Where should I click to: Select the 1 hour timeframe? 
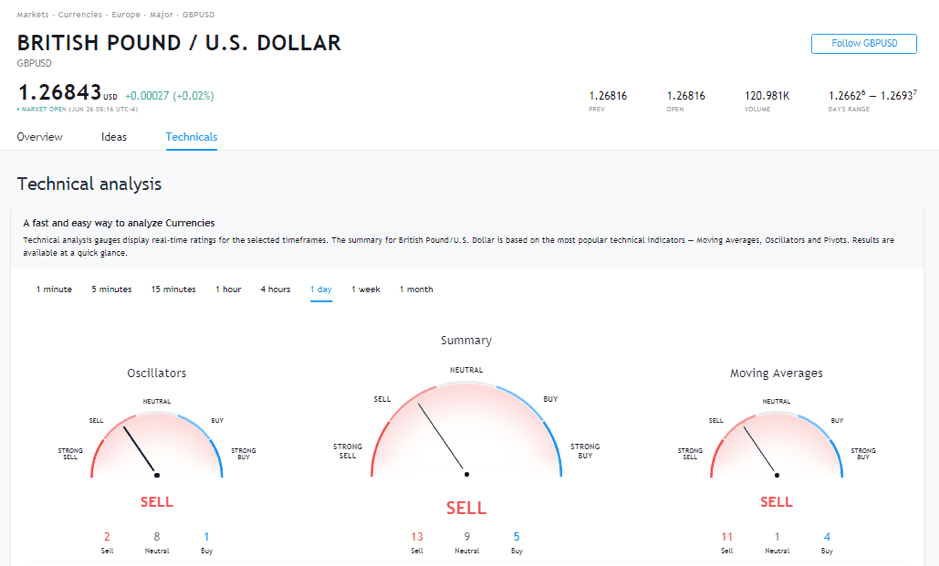pos(228,290)
